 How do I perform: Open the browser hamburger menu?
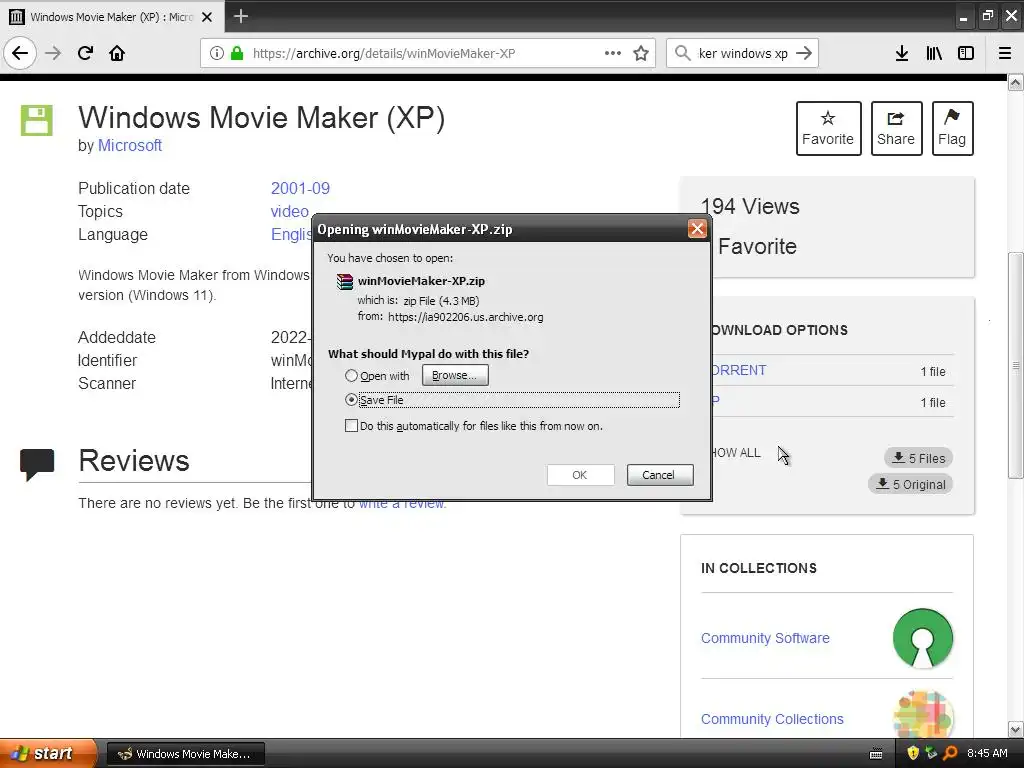tap(1005, 53)
